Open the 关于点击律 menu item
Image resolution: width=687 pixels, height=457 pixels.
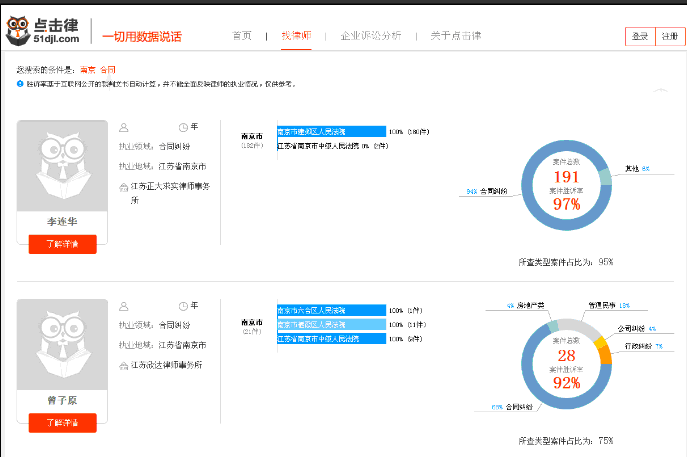[456, 35]
